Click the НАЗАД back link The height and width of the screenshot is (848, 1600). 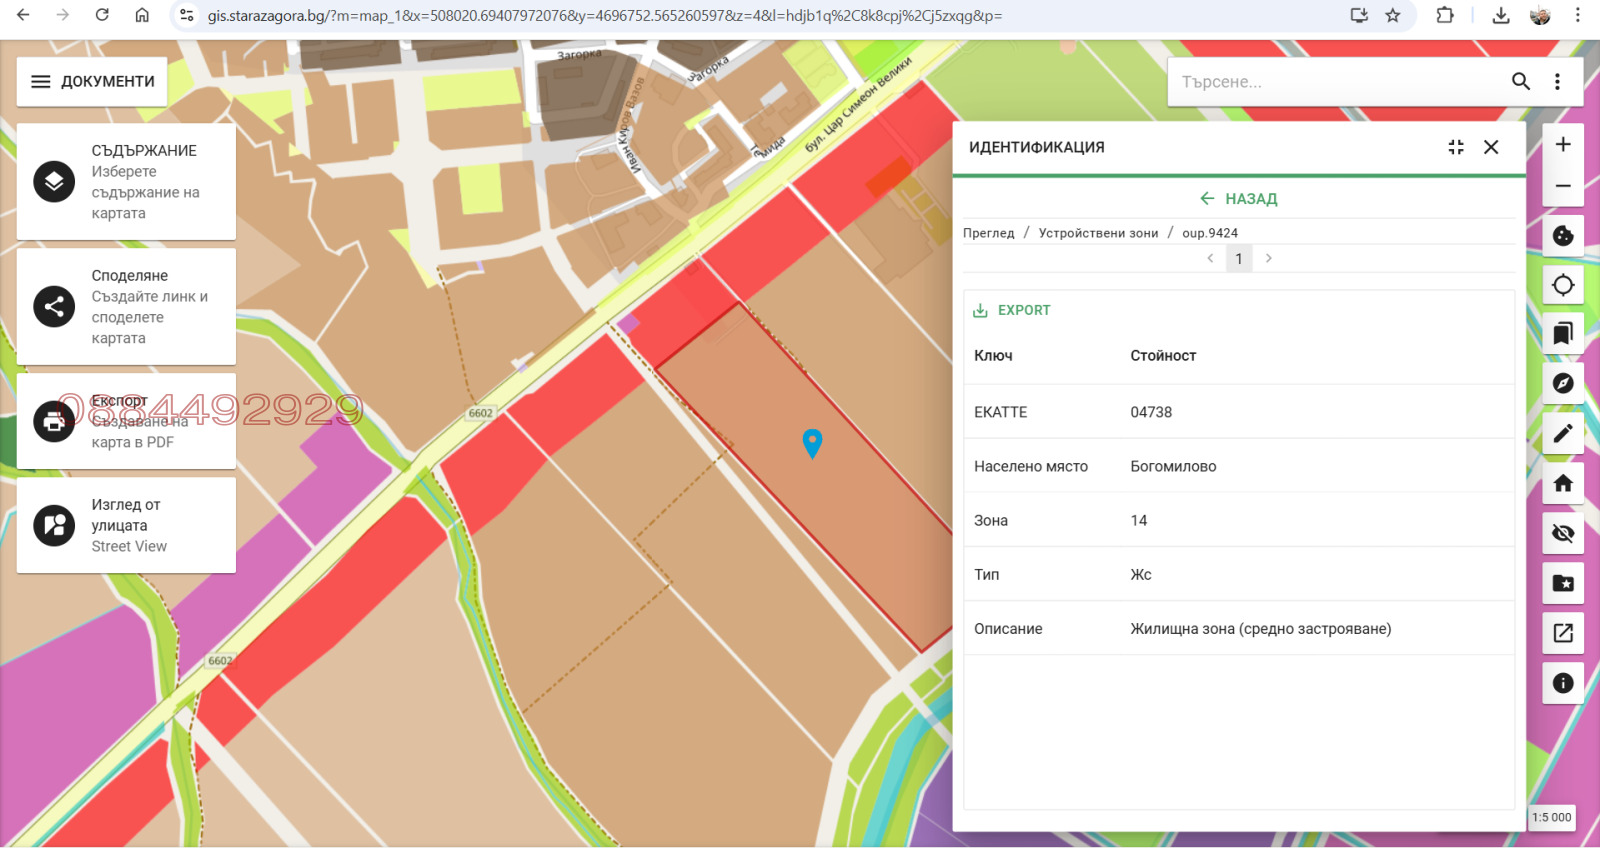click(1239, 199)
